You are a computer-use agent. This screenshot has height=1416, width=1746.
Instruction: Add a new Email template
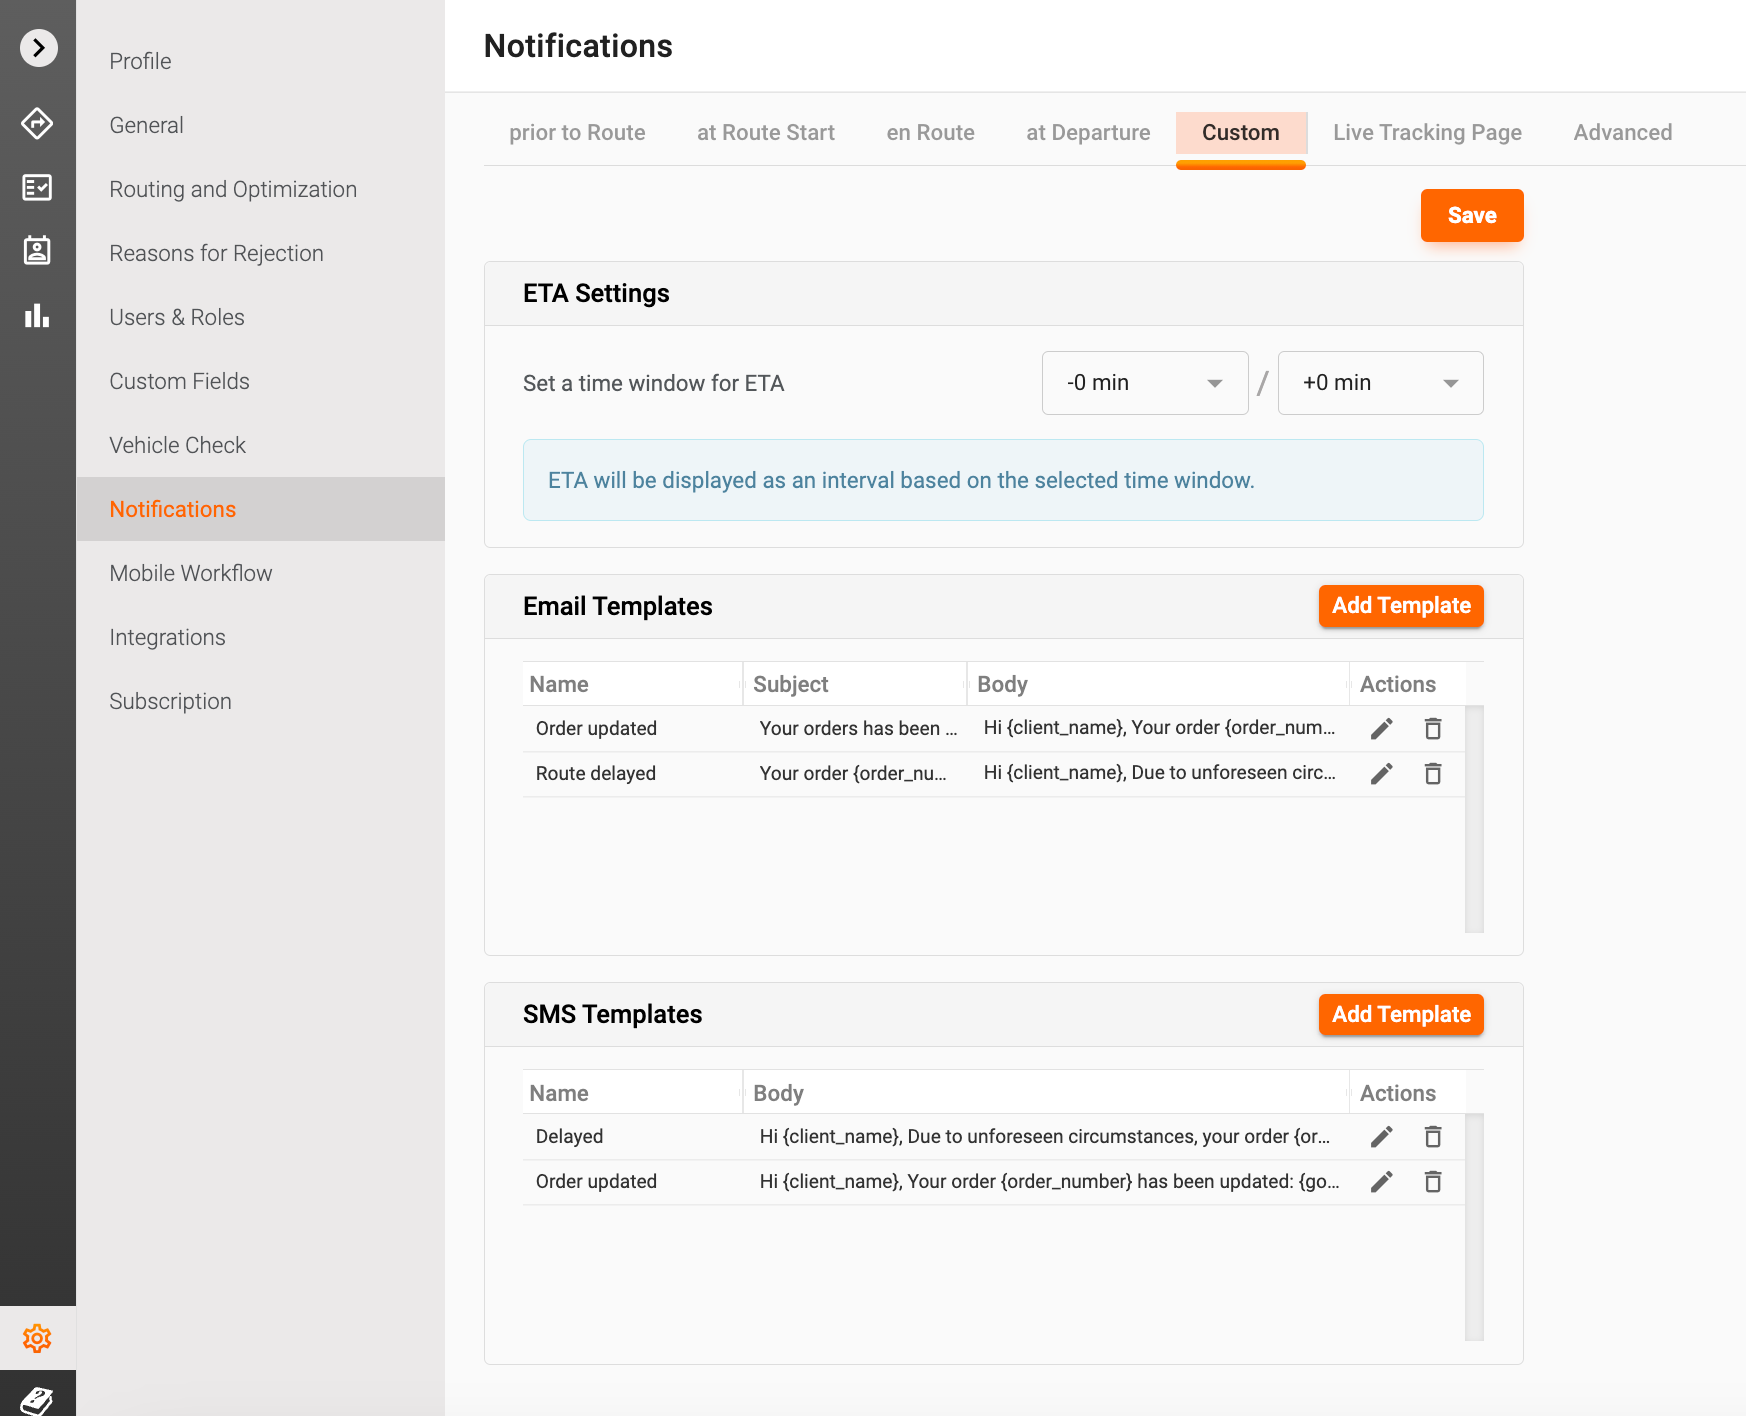point(1401,606)
